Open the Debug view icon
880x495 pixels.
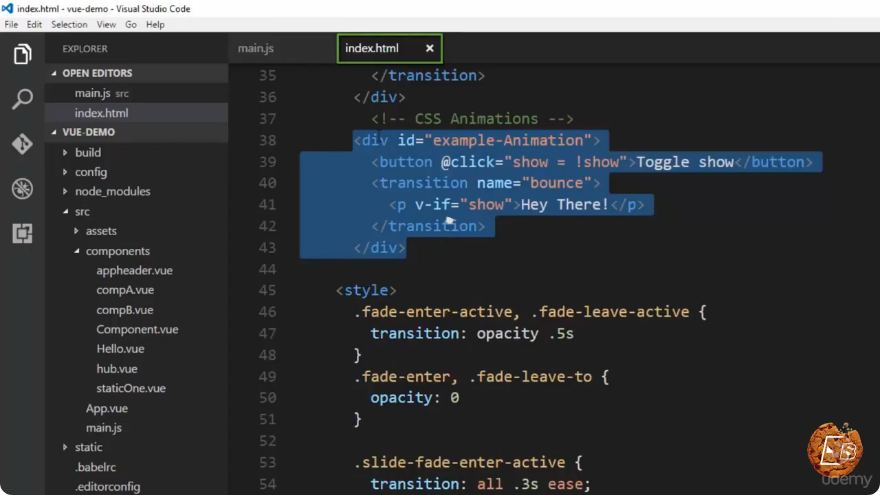pos(22,189)
